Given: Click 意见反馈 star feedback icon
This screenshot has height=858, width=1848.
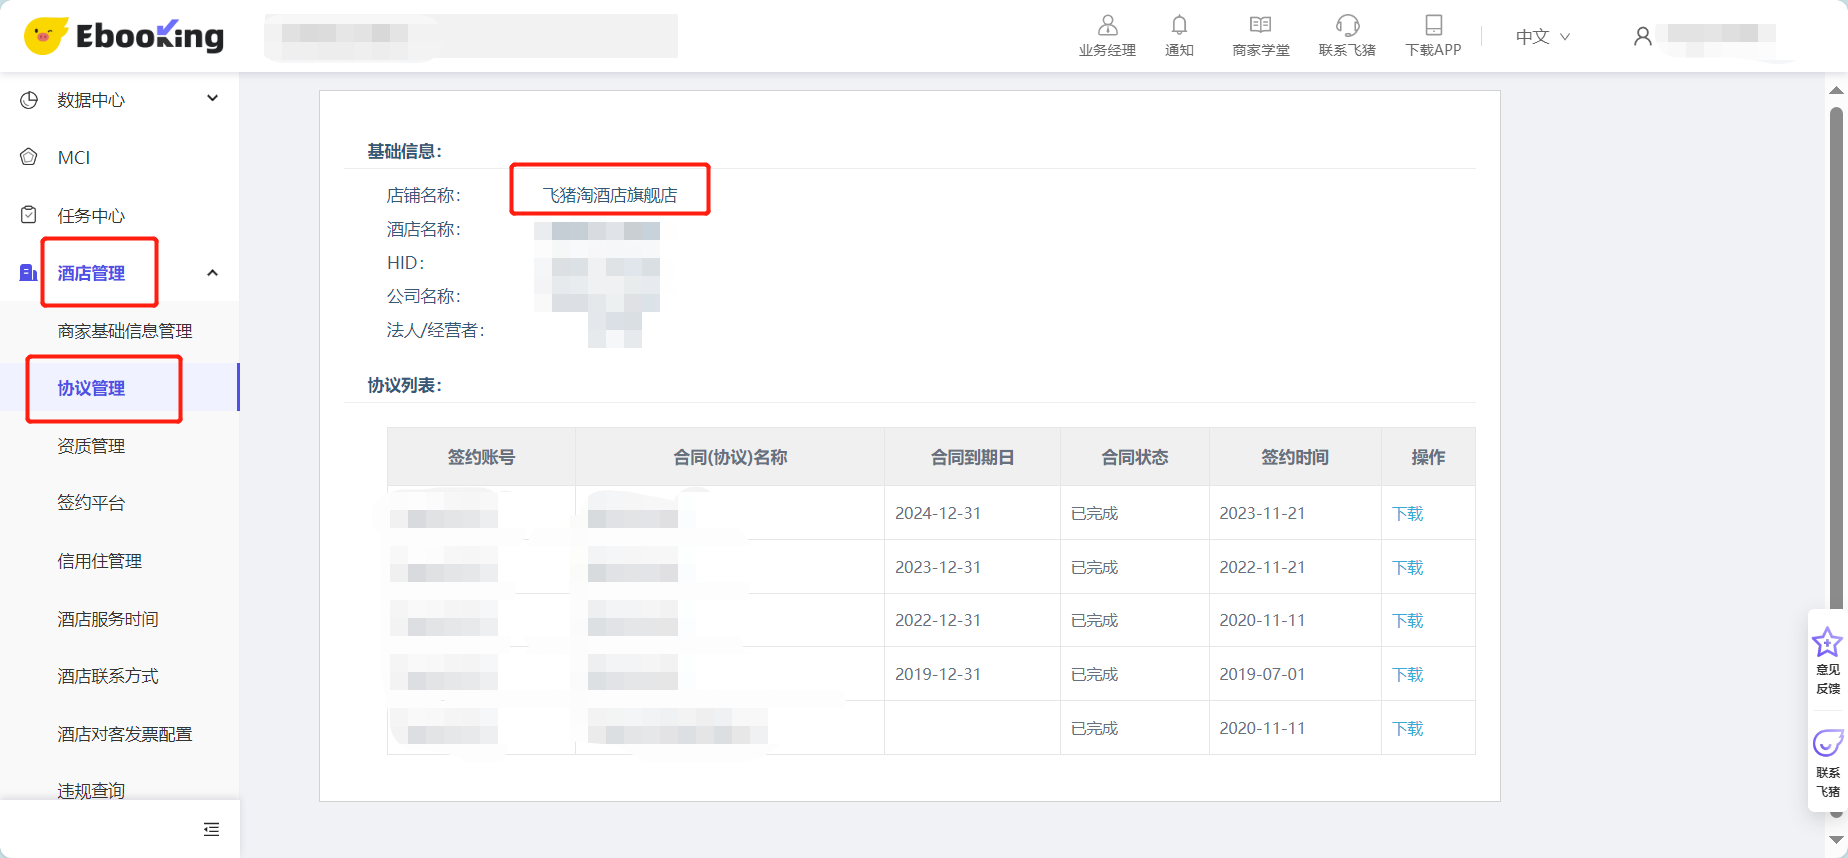Looking at the screenshot, I should tap(1827, 641).
